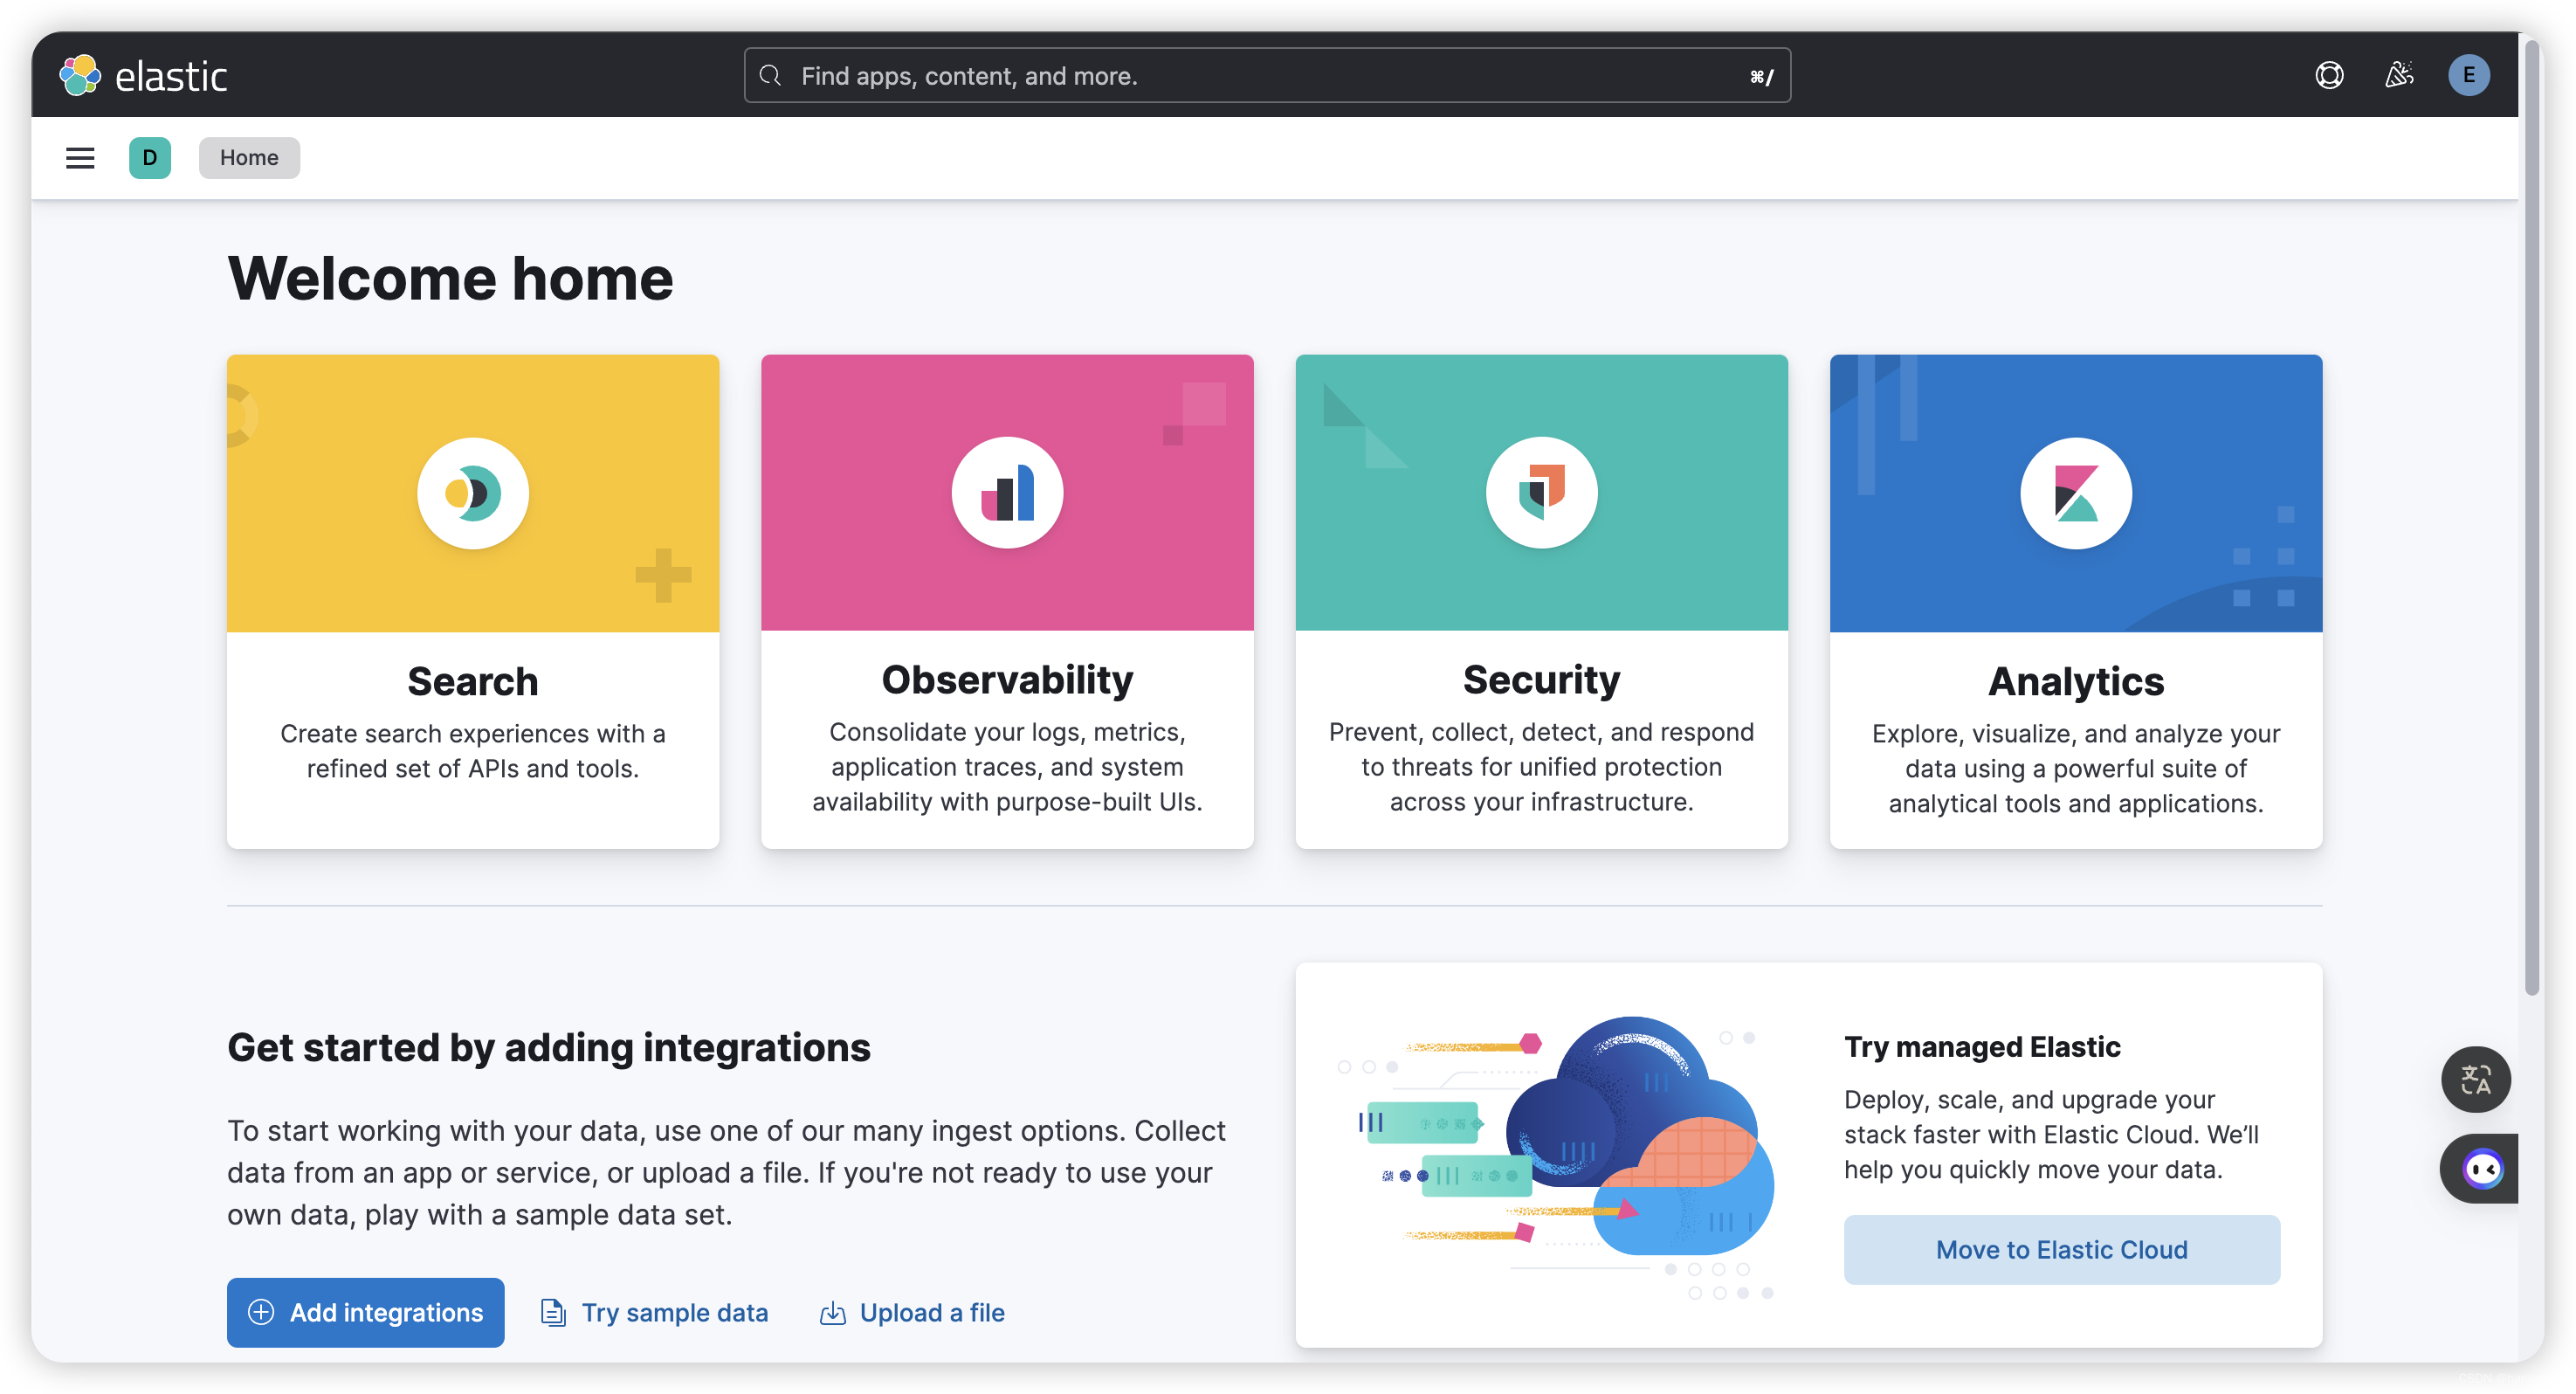Click the Observability solution card icon
Viewport: 2576px width, 1394px height.
(1008, 491)
